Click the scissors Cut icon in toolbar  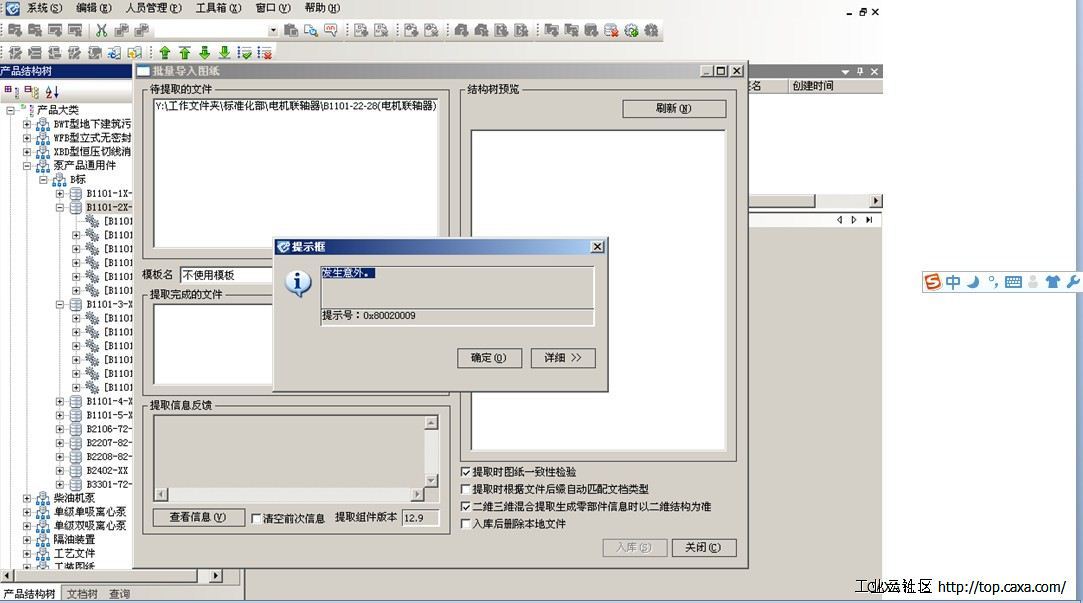[x=102, y=30]
